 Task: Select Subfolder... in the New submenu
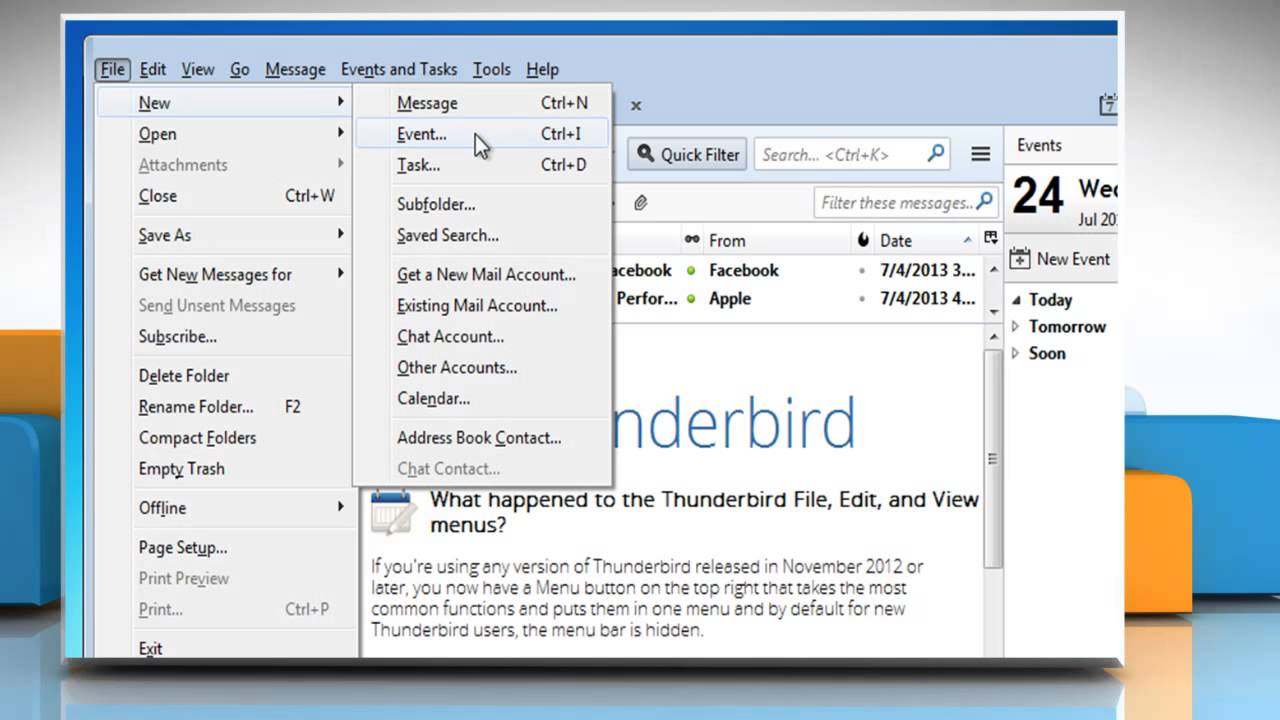click(483, 204)
